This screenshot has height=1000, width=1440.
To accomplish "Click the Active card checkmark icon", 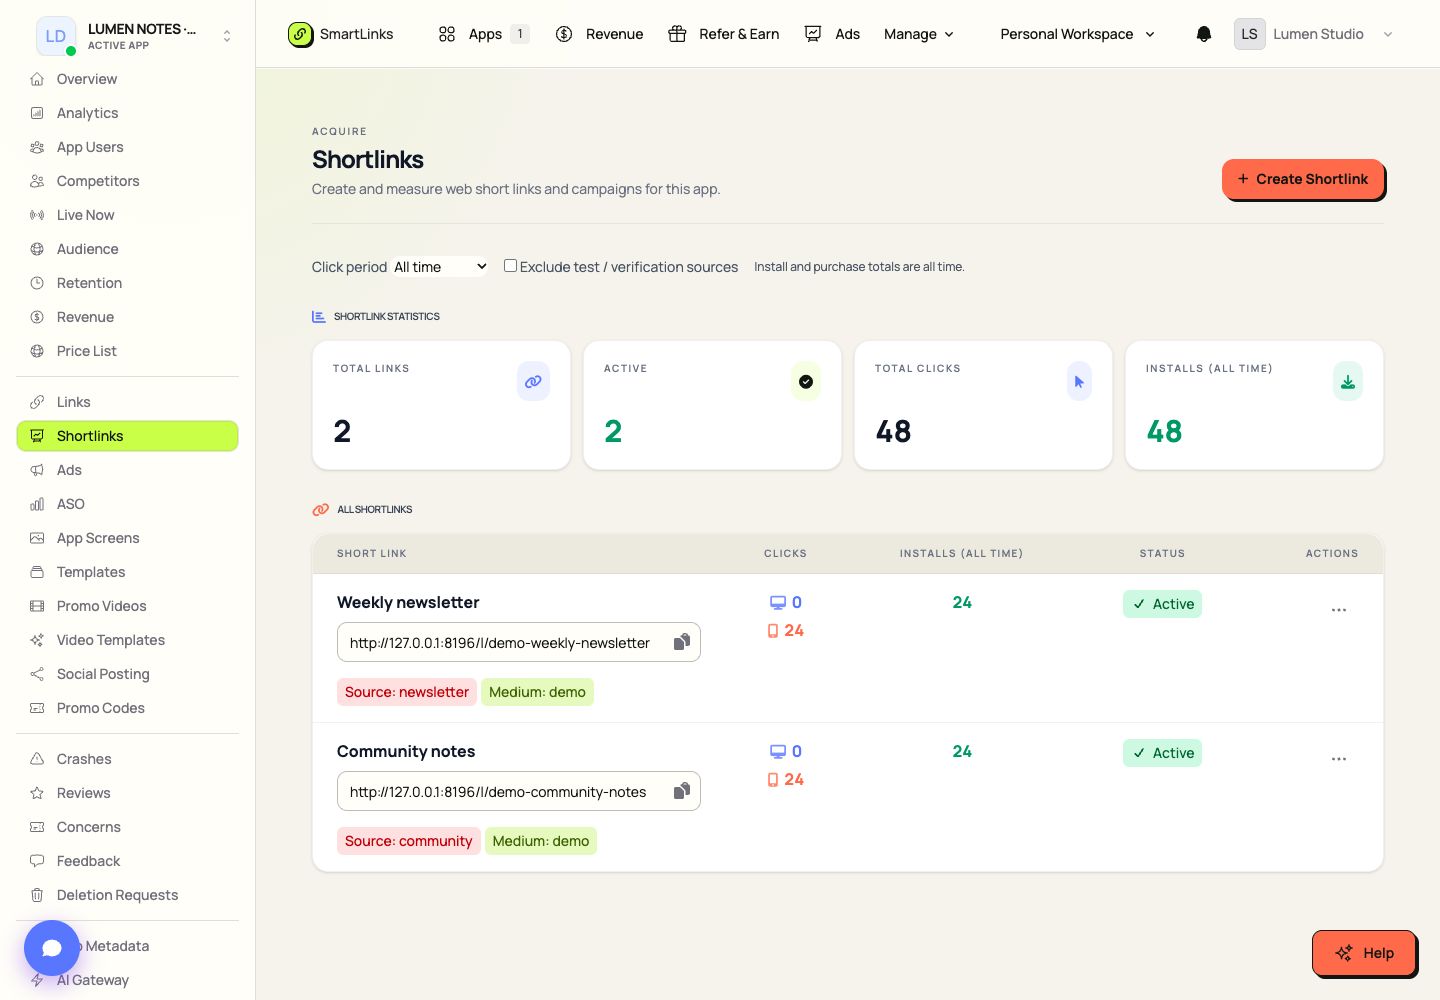I will click(x=806, y=381).
